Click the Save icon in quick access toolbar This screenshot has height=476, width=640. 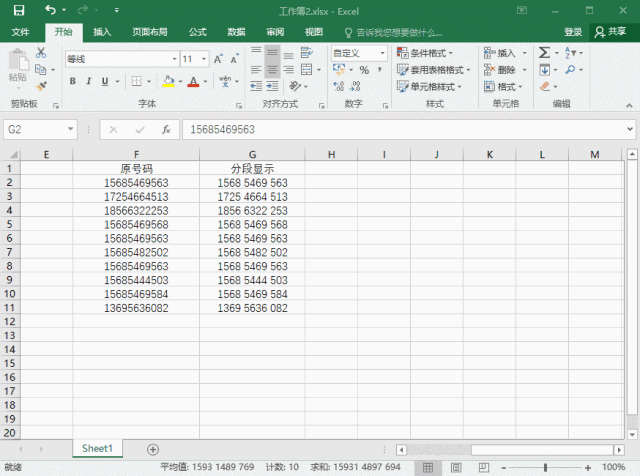tap(19, 9)
